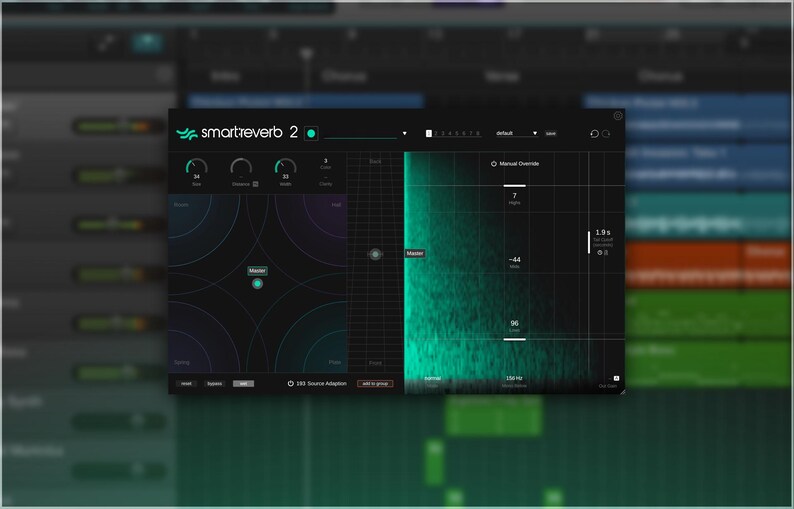Viewport: 794px width, 509px height.
Task: Click the undo arrow icon
Action: click(x=594, y=134)
